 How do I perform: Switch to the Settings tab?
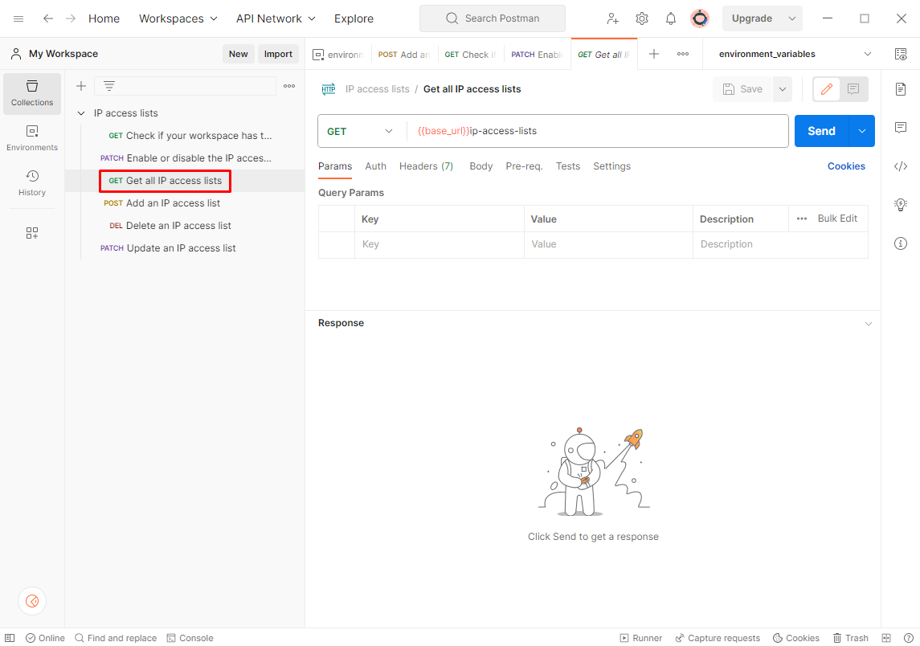point(611,166)
